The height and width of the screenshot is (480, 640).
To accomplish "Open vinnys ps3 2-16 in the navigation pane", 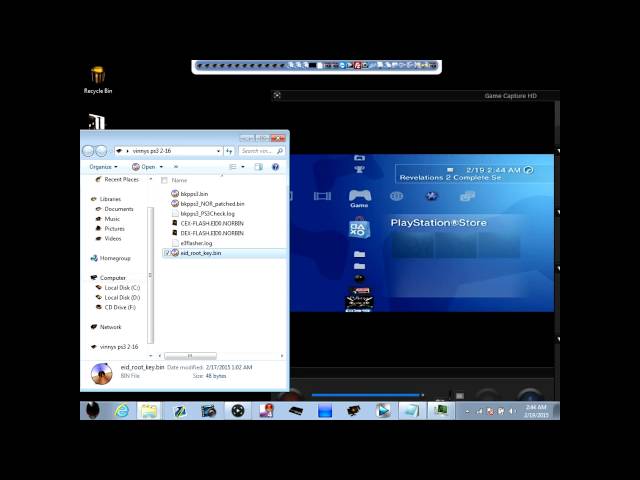I will point(114,347).
